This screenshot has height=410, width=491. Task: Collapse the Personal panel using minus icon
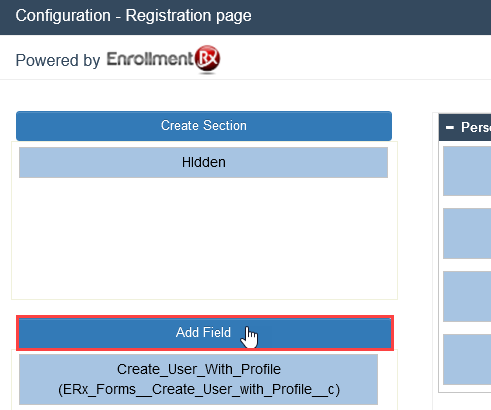450,127
